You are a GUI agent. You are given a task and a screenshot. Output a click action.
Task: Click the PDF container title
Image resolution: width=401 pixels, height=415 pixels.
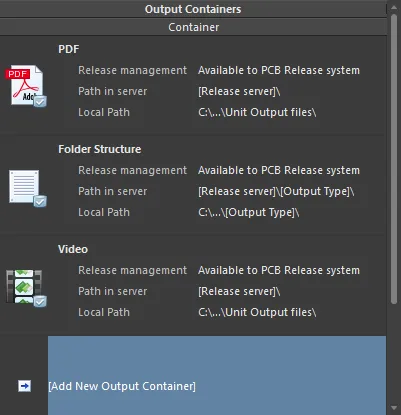69,49
